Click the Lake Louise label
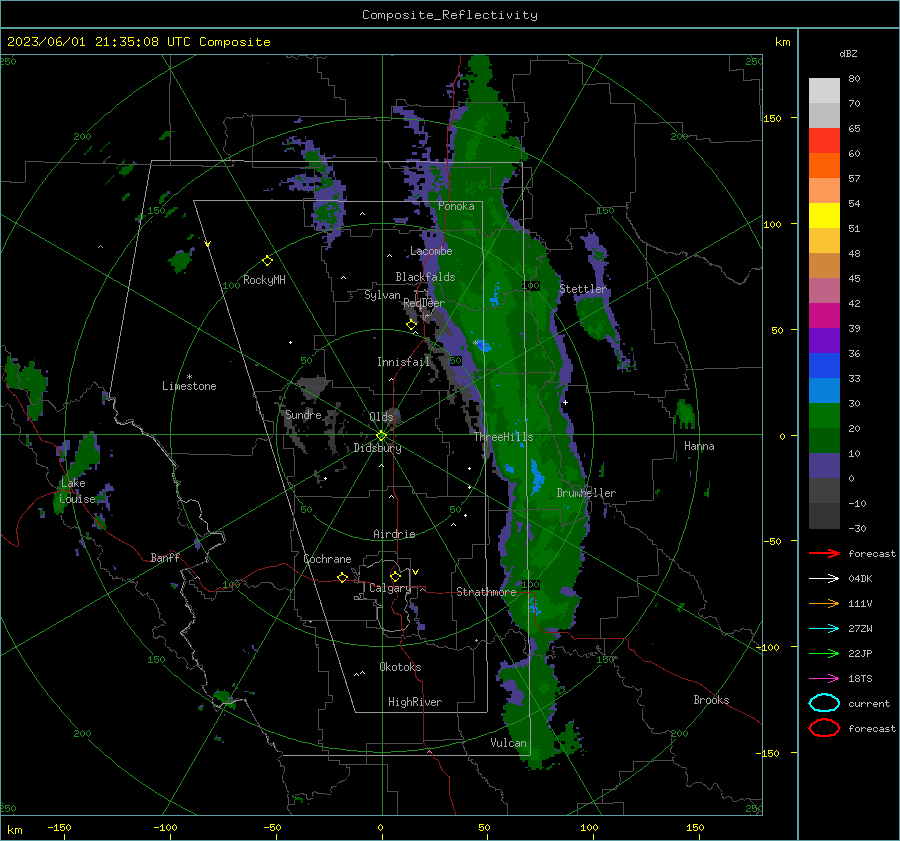900x841 pixels. [77, 491]
